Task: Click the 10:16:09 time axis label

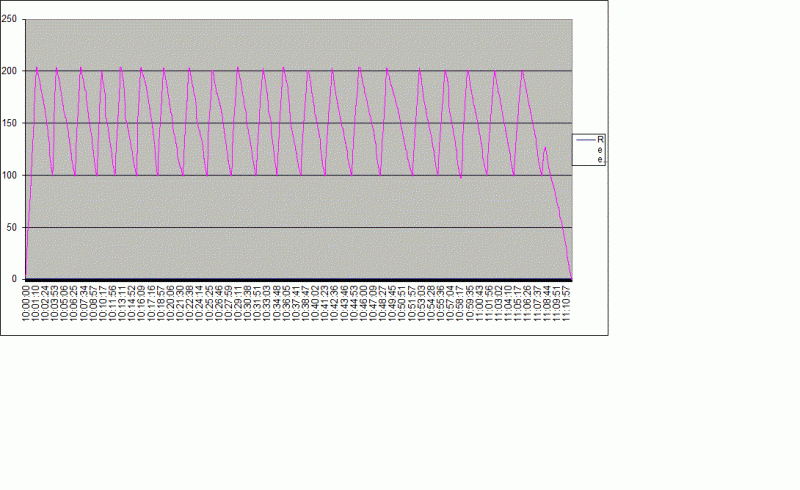Action: [x=142, y=303]
